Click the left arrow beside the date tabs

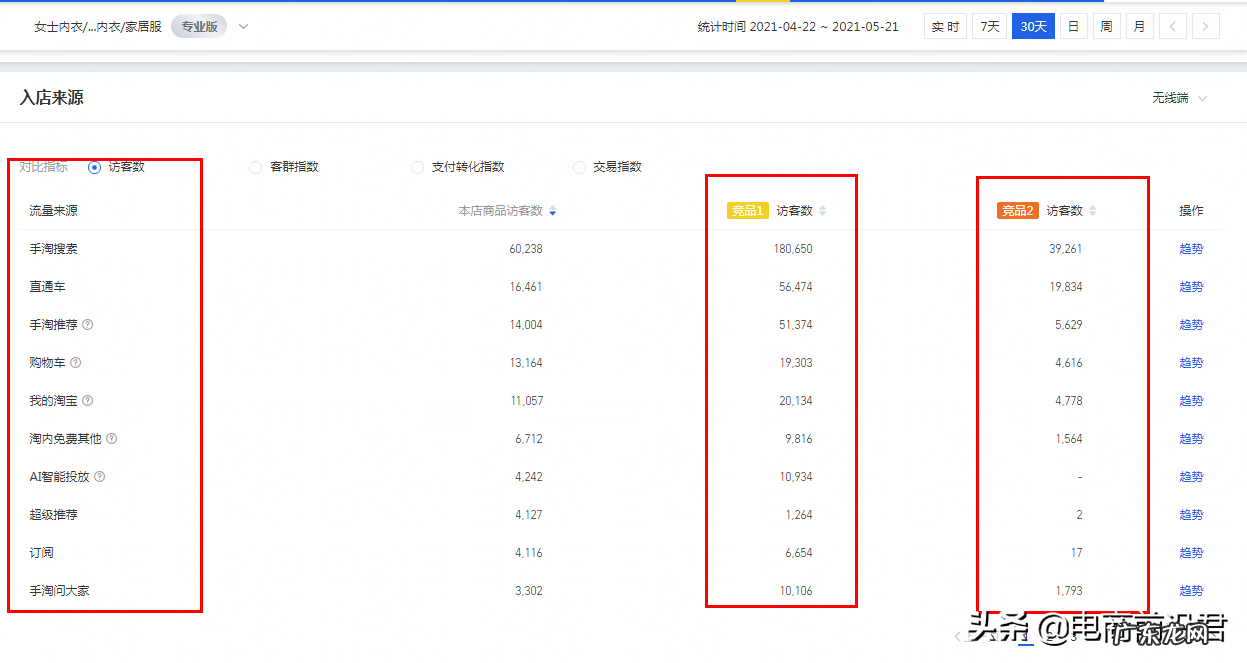(1172, 26)
